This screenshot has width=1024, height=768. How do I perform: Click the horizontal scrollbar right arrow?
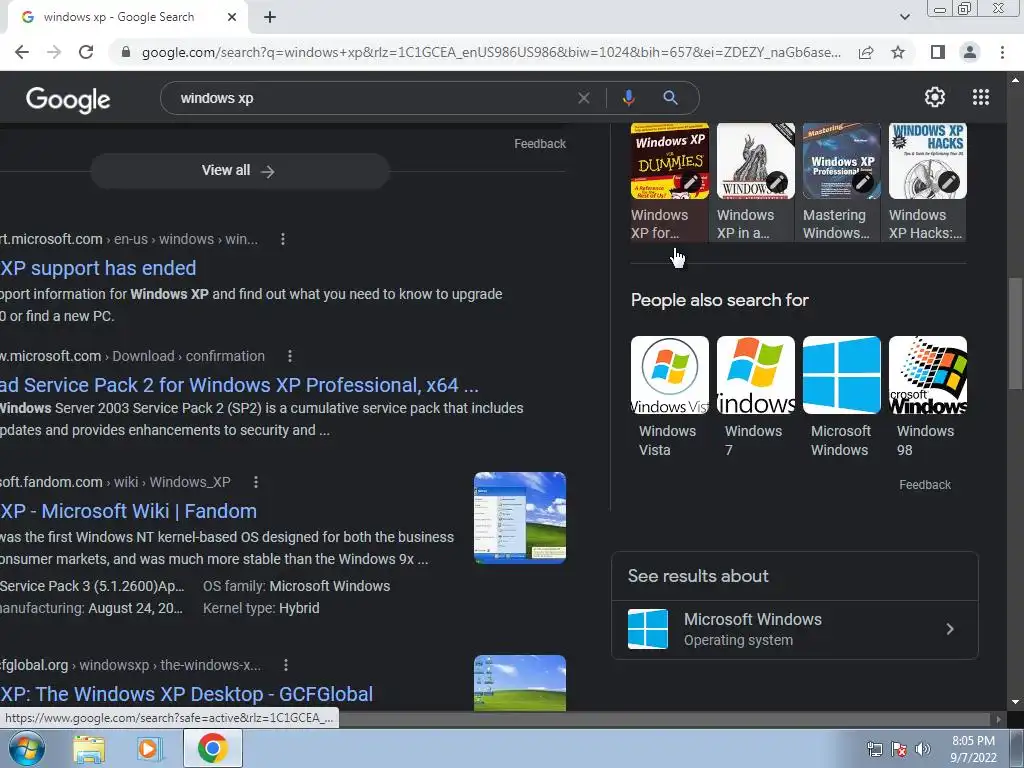997,719
